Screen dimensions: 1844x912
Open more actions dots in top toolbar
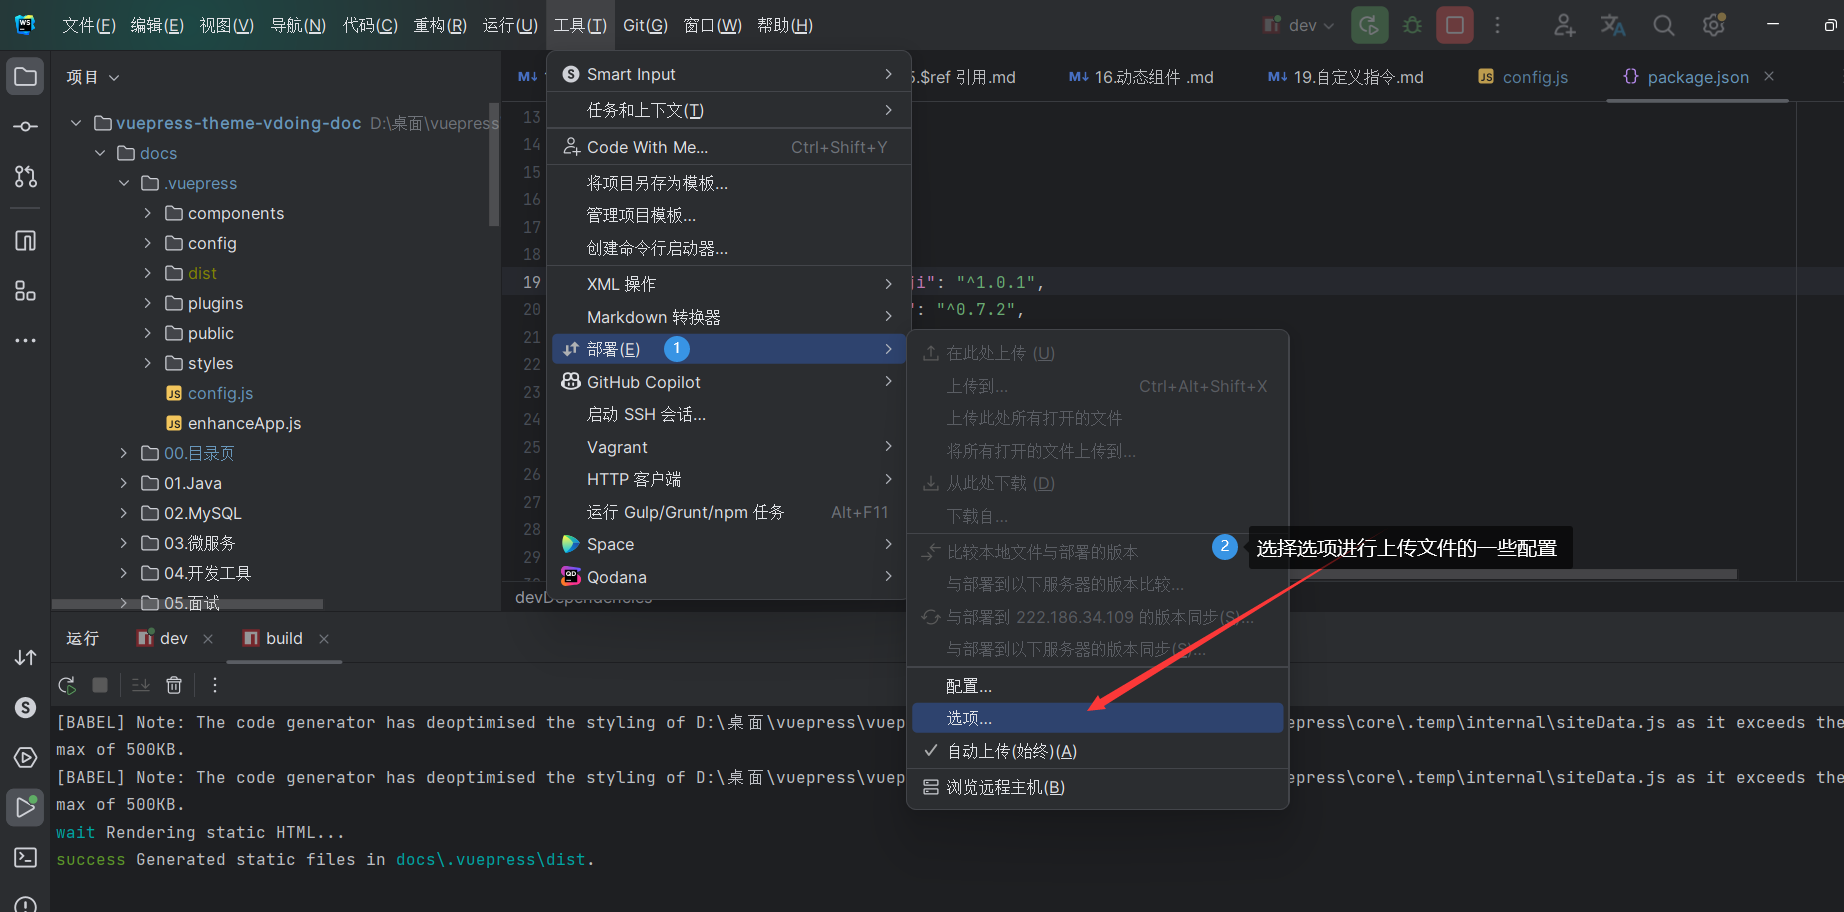pos(1497,25)
